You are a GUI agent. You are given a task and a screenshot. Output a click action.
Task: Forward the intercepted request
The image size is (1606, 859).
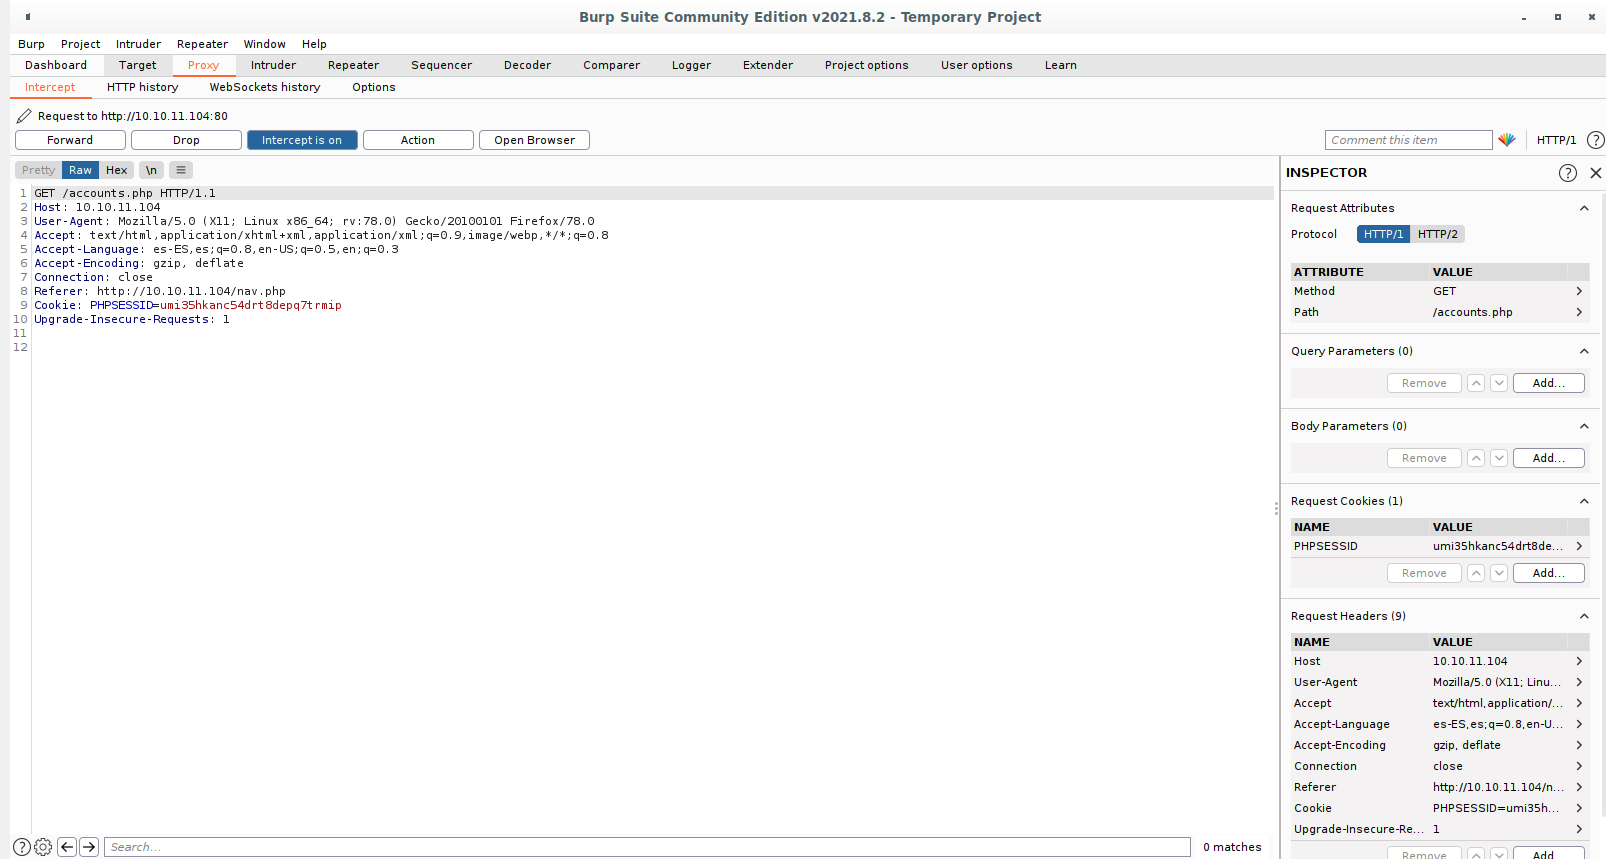[70, 140]
